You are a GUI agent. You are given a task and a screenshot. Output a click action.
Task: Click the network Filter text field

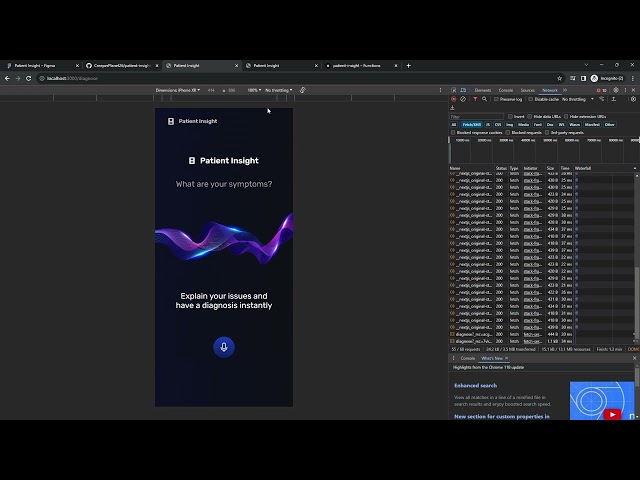476,117
